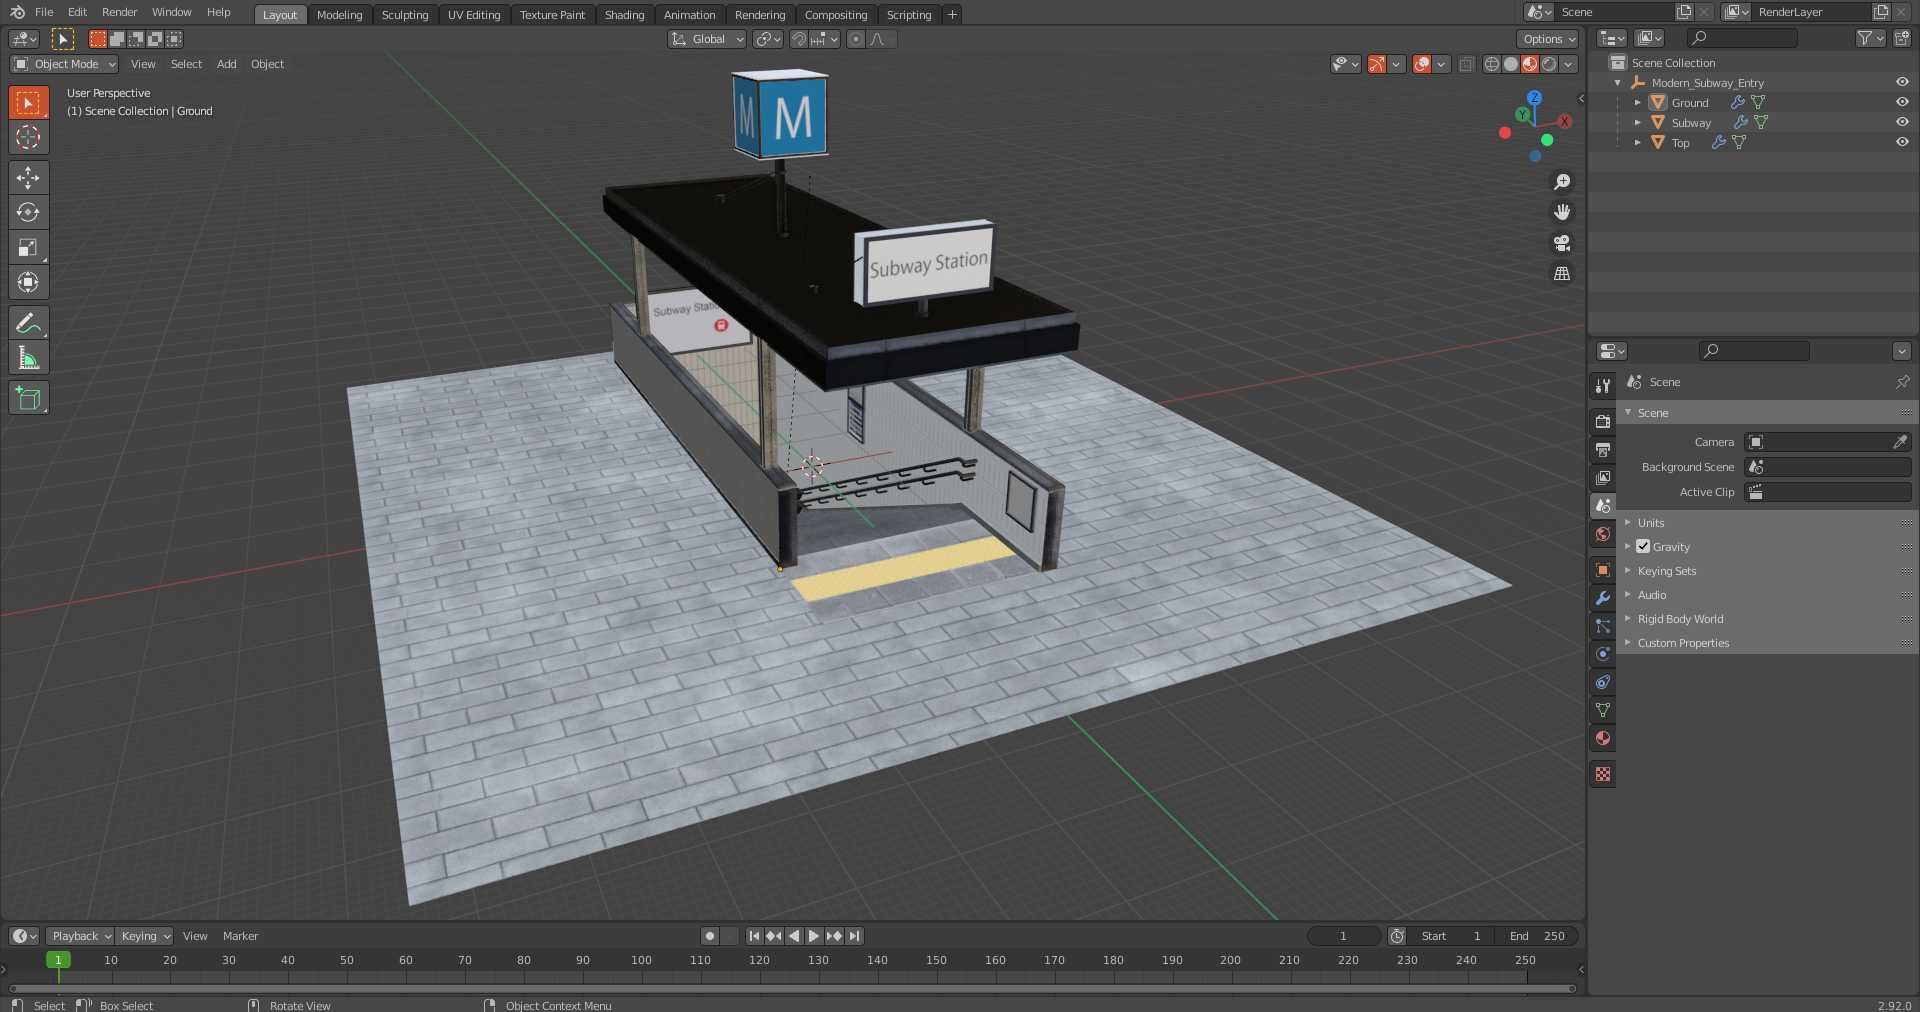The width and height of the screenshot is (1920, 1012).
Task: Open the World properties tab
Action: (1603, 534)
